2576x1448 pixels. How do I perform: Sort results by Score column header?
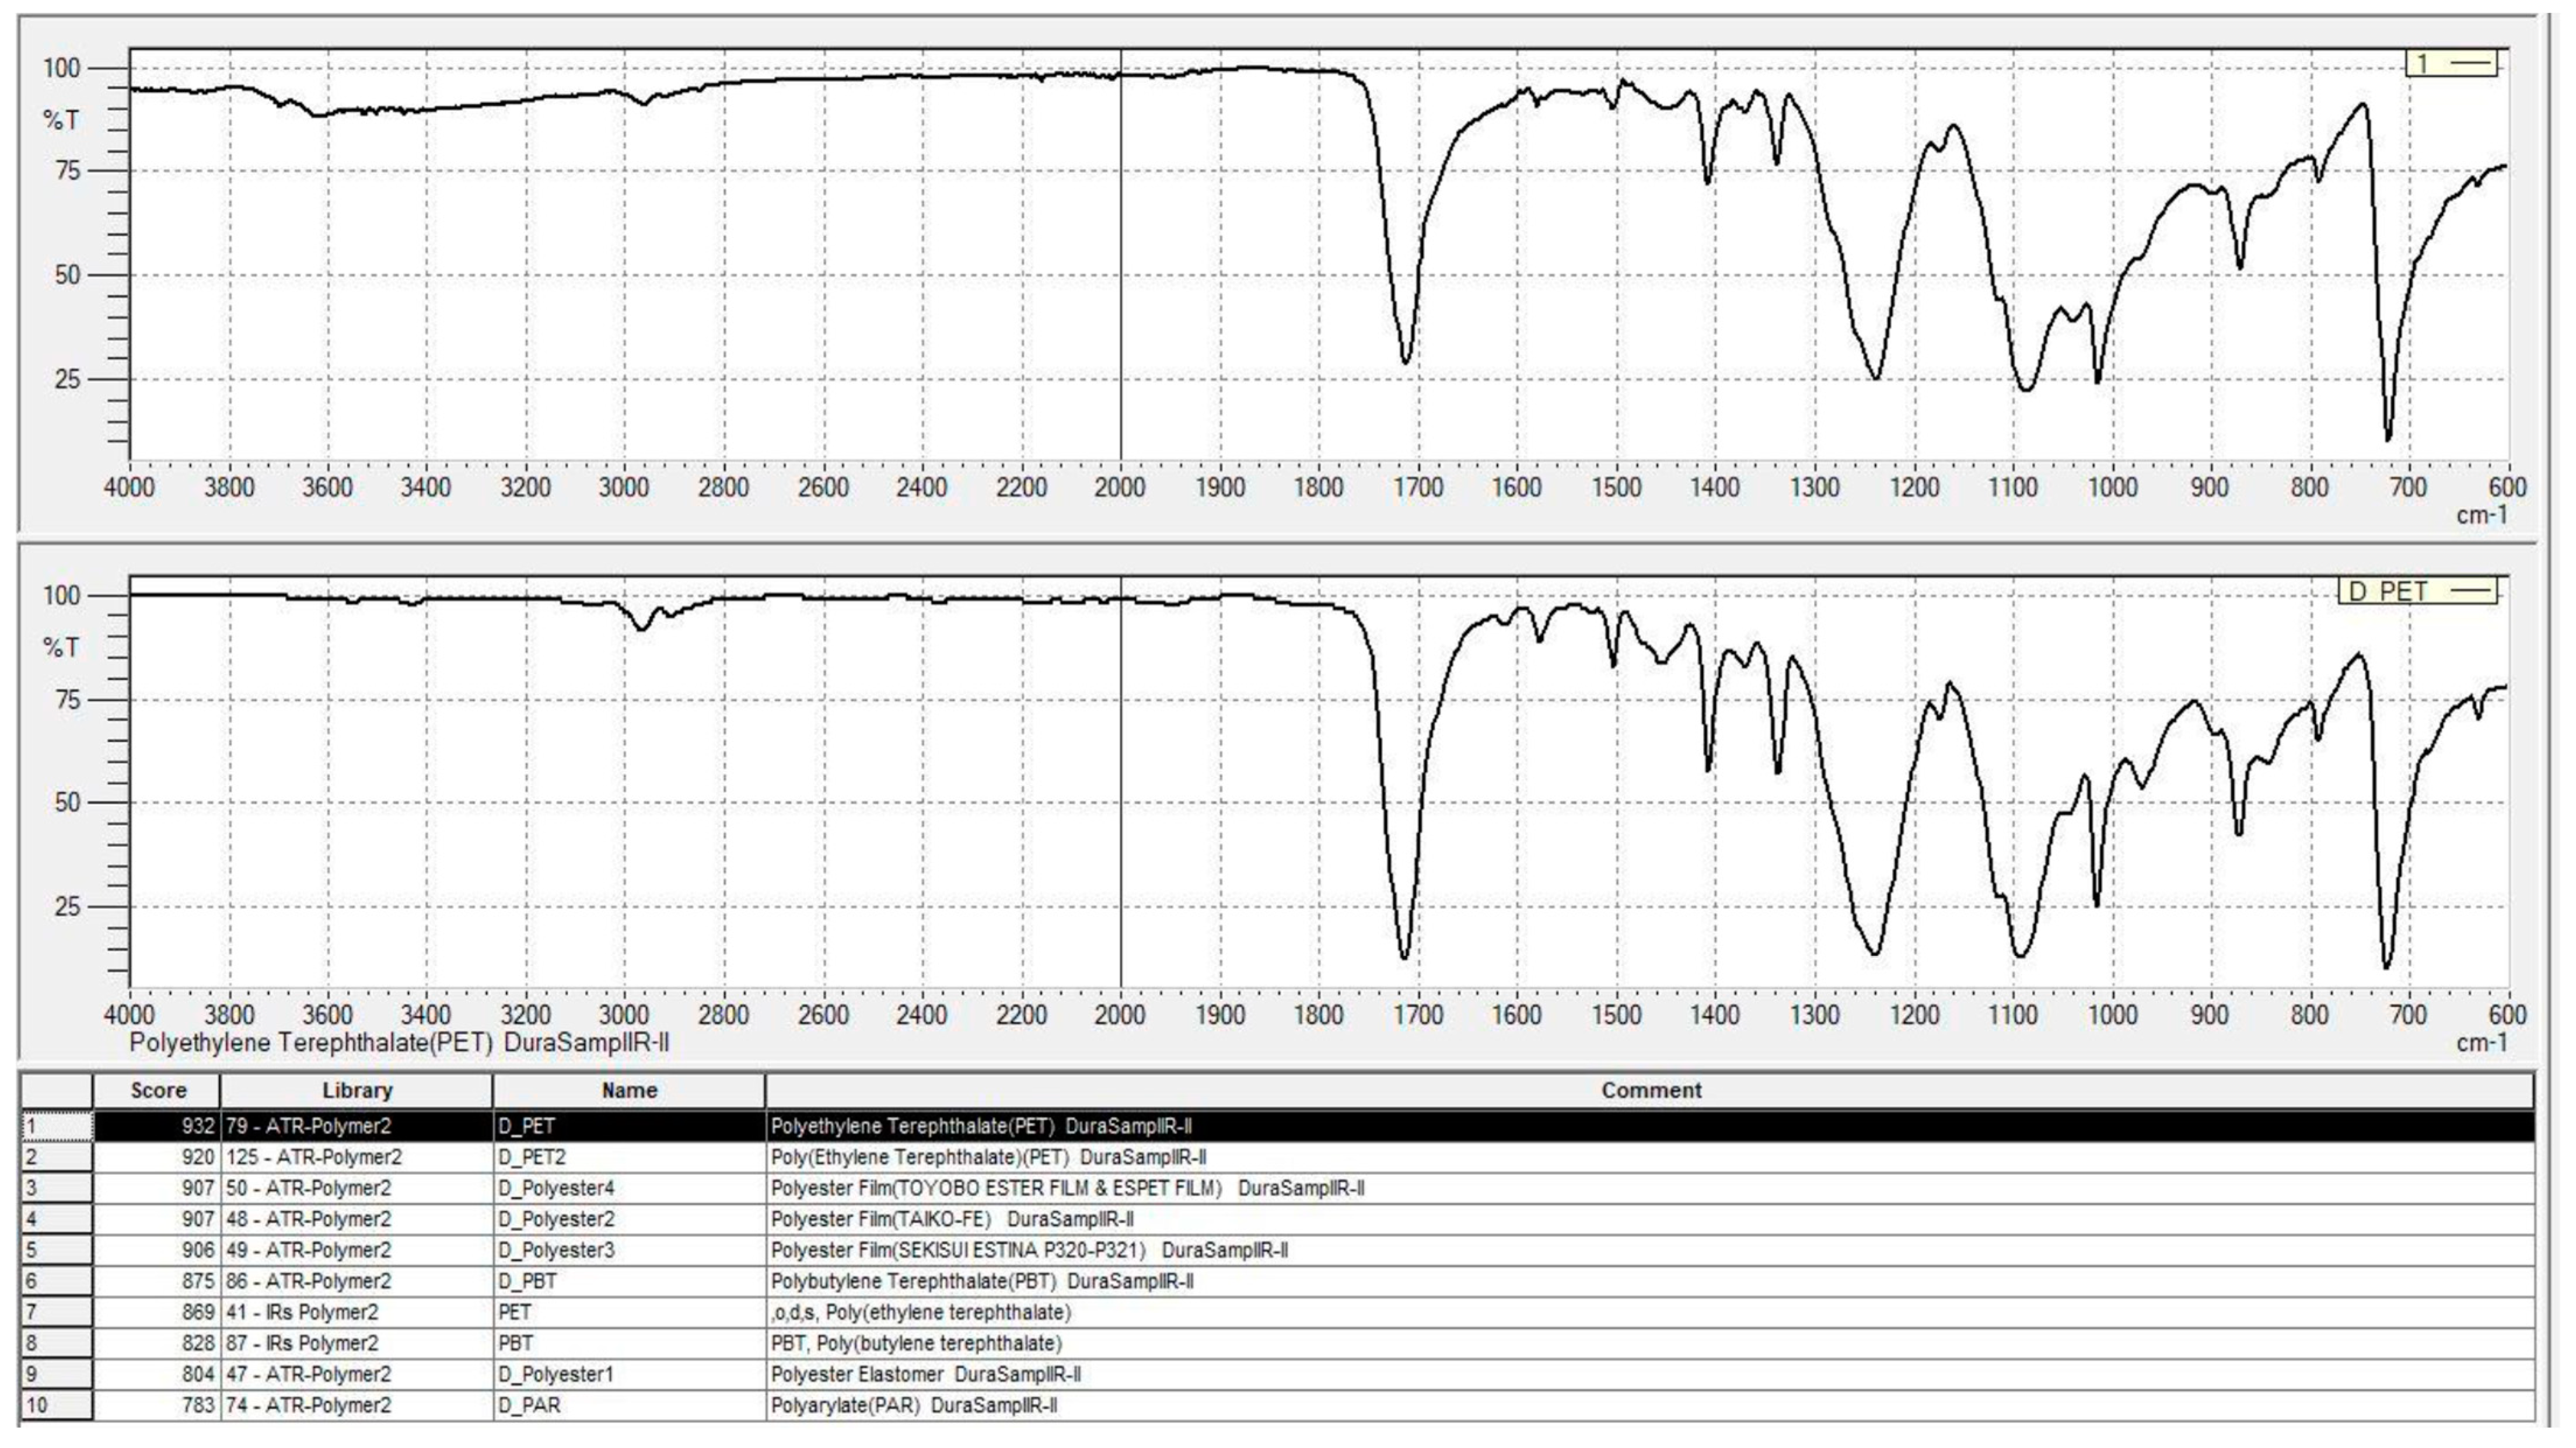[157, 1090]
